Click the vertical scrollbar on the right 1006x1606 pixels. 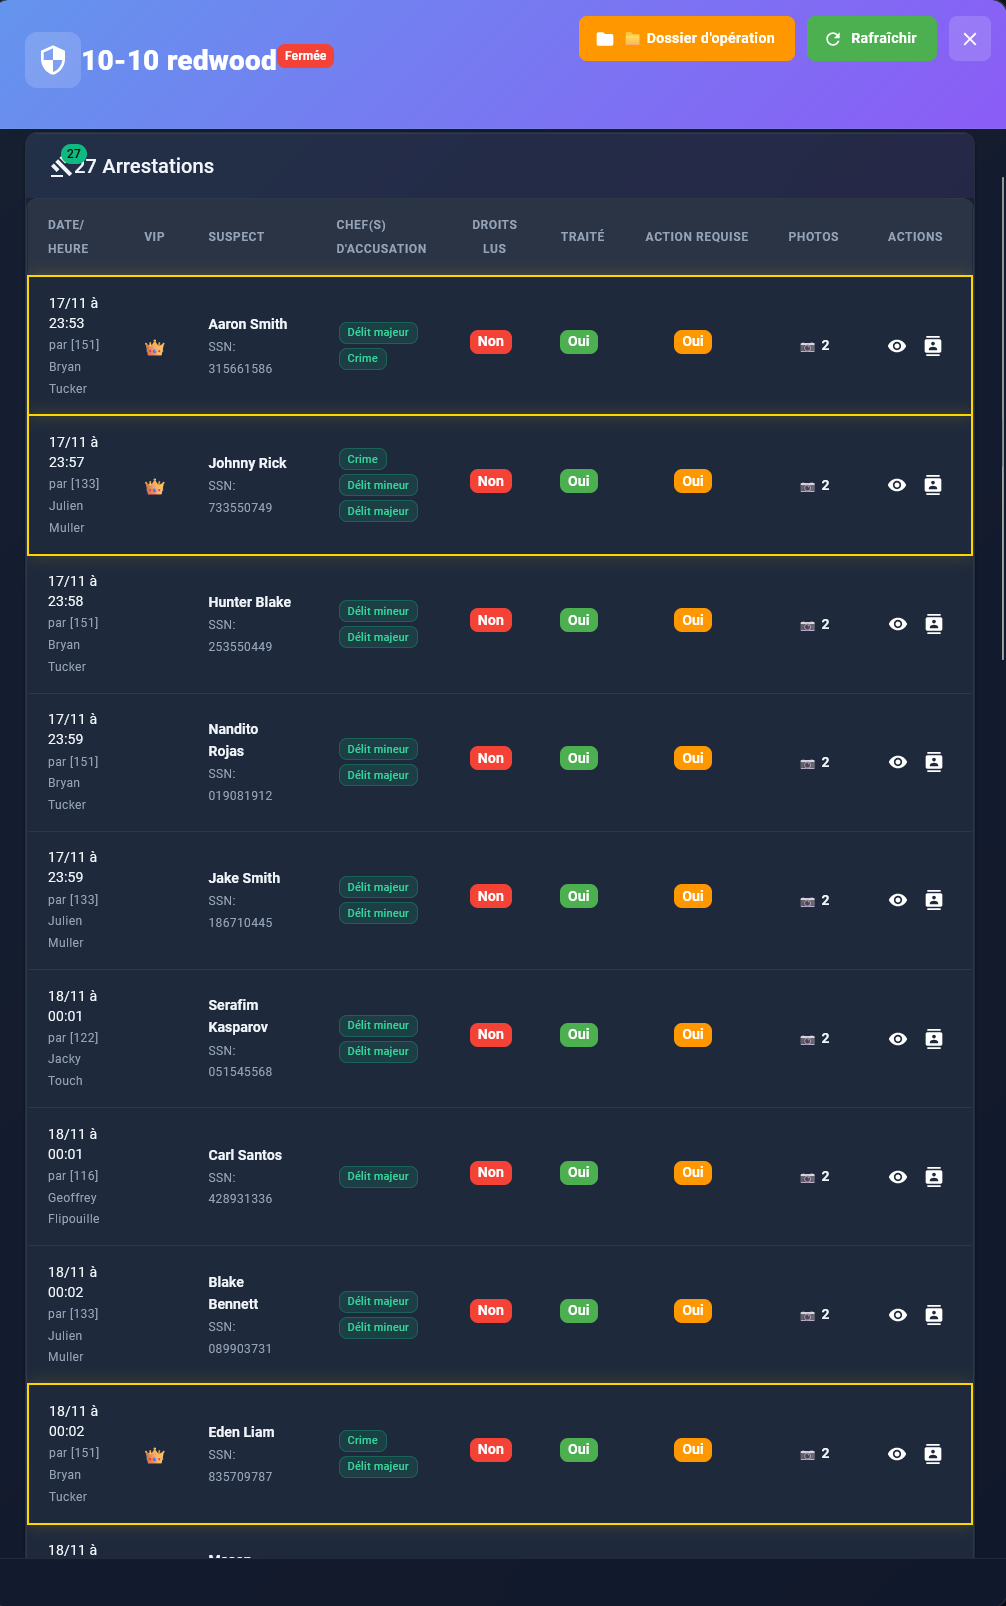[x=1002, y=420]
